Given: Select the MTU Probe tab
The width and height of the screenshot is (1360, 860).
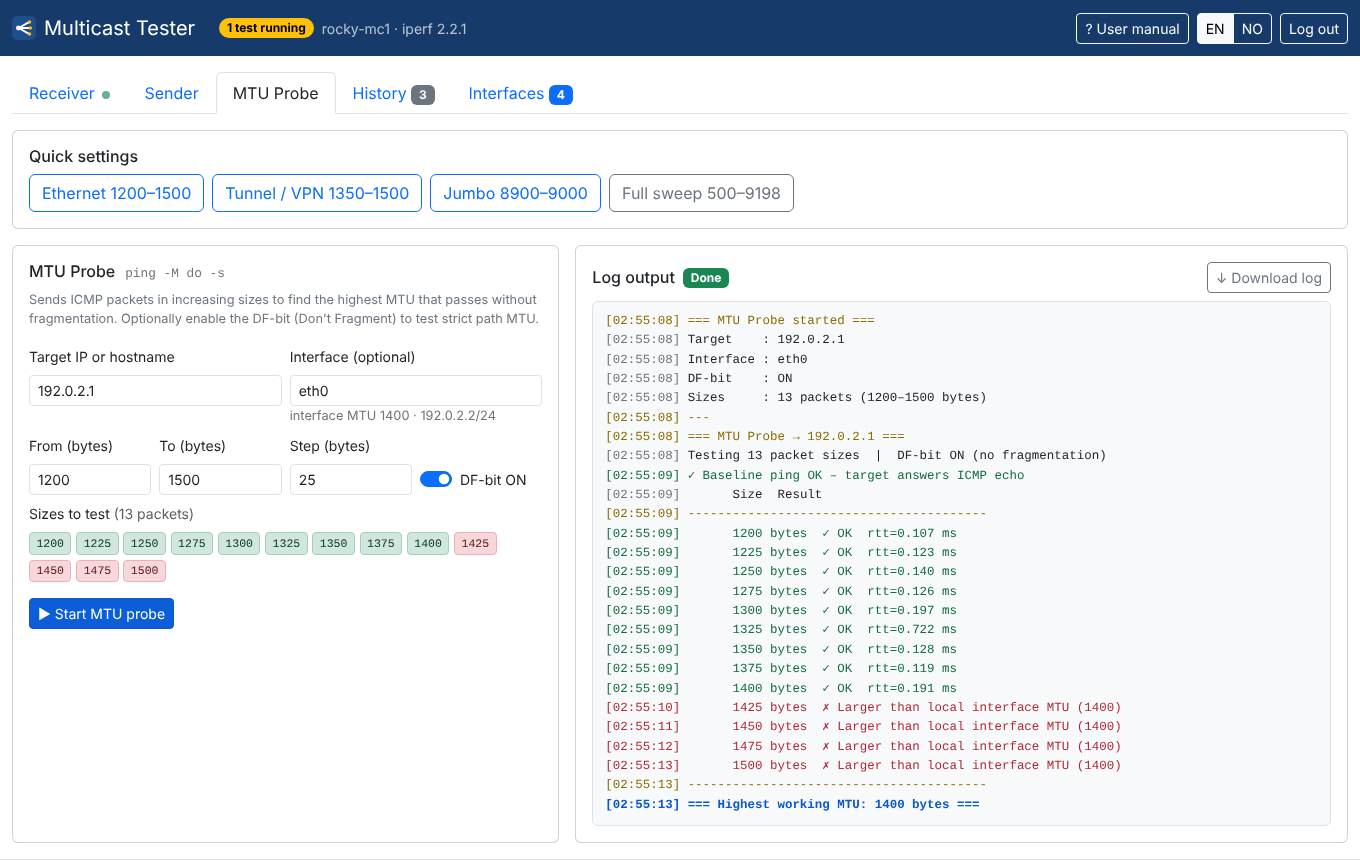Looking at the screenshot, I should (276, 93).
